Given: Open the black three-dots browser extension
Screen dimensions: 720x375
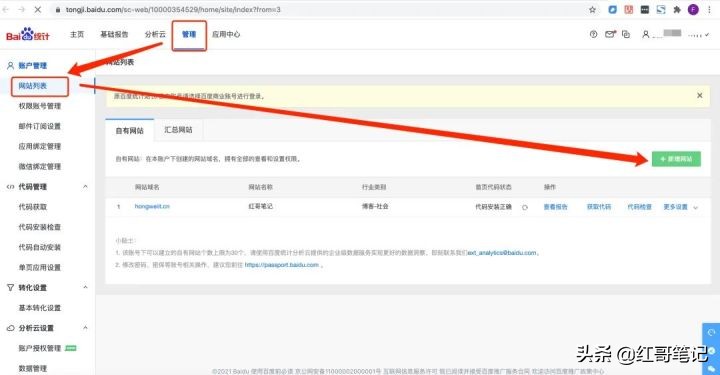Looking at the screenshot, I should 645,10.
